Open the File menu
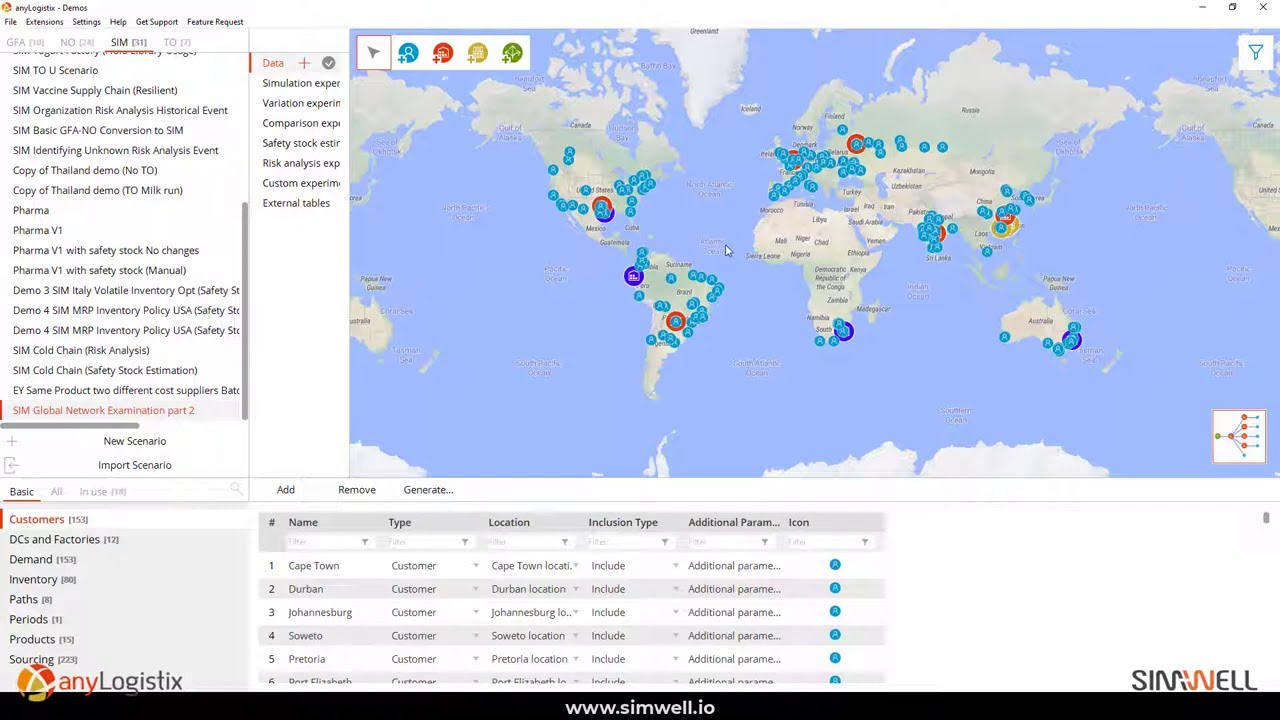Viewport: 1280px width, 720px height. 10,22
